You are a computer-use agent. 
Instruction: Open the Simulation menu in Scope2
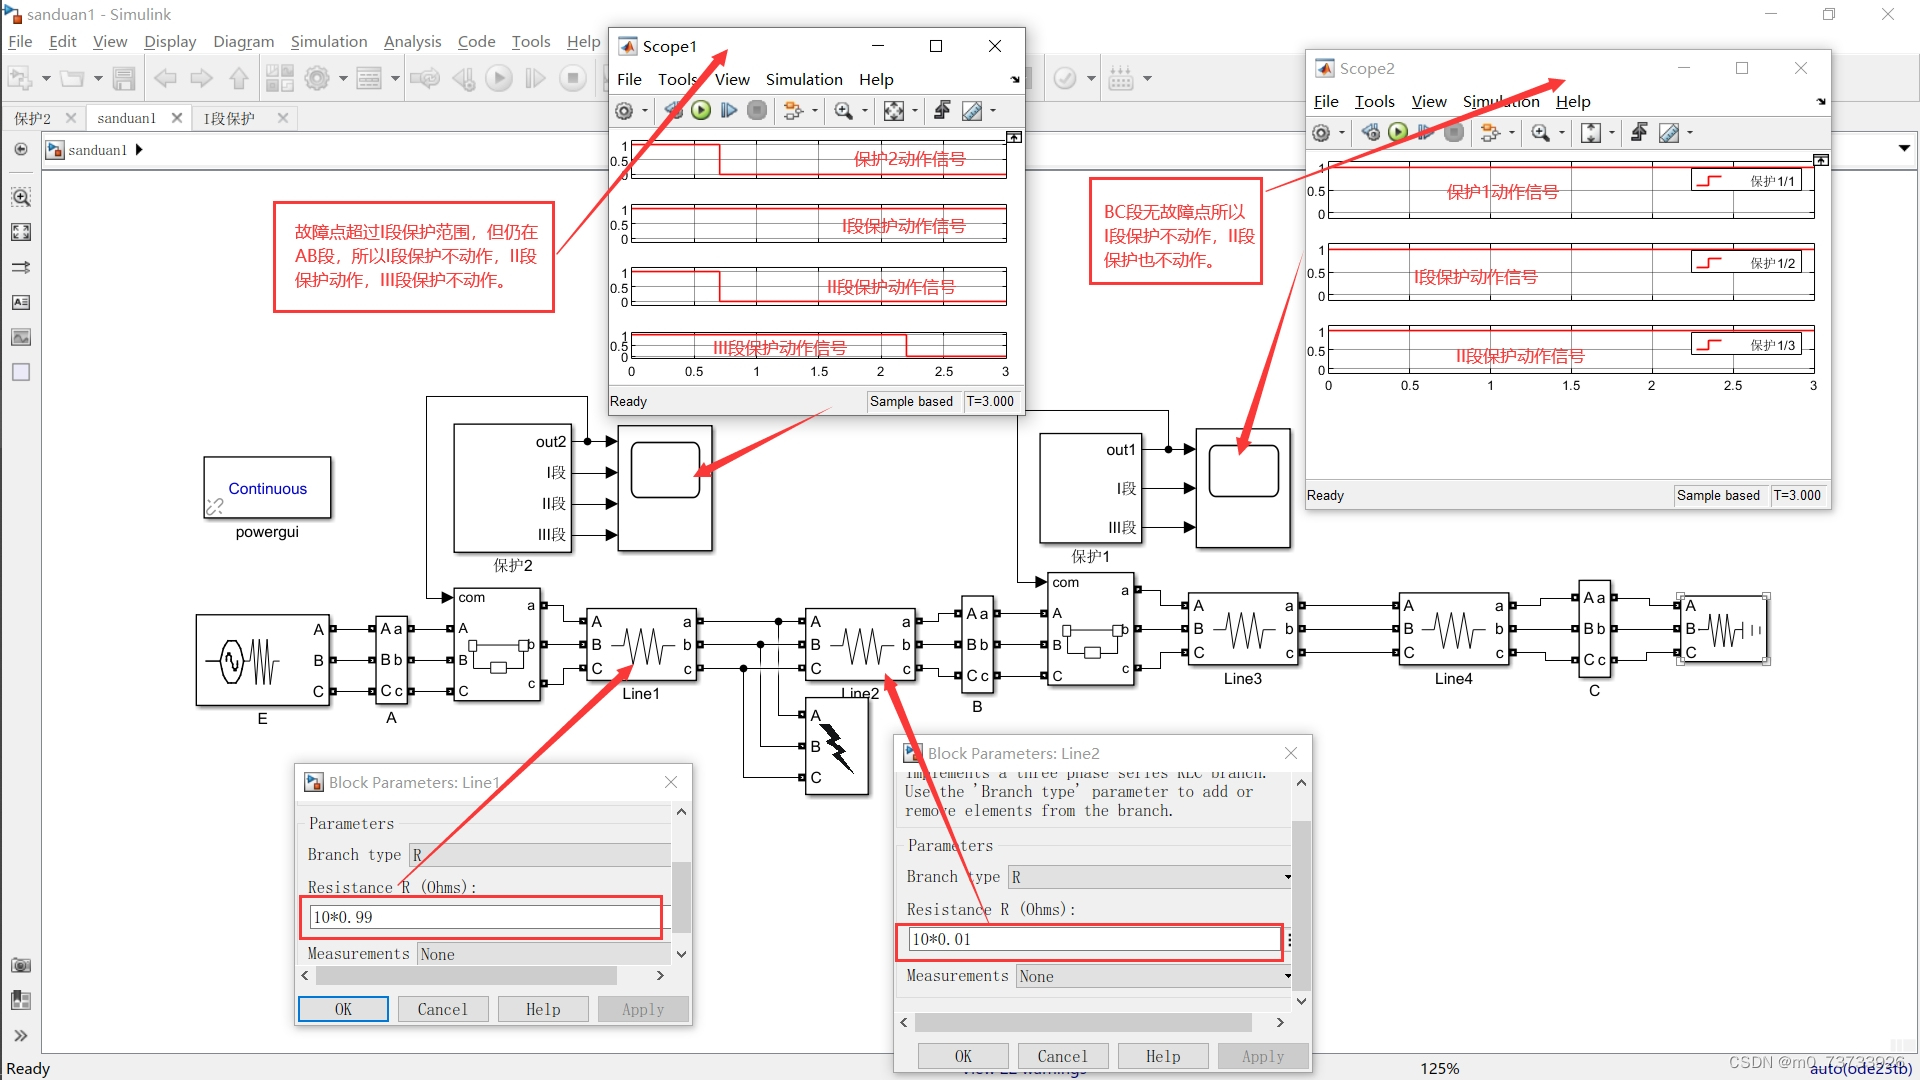pos(1500,101)
